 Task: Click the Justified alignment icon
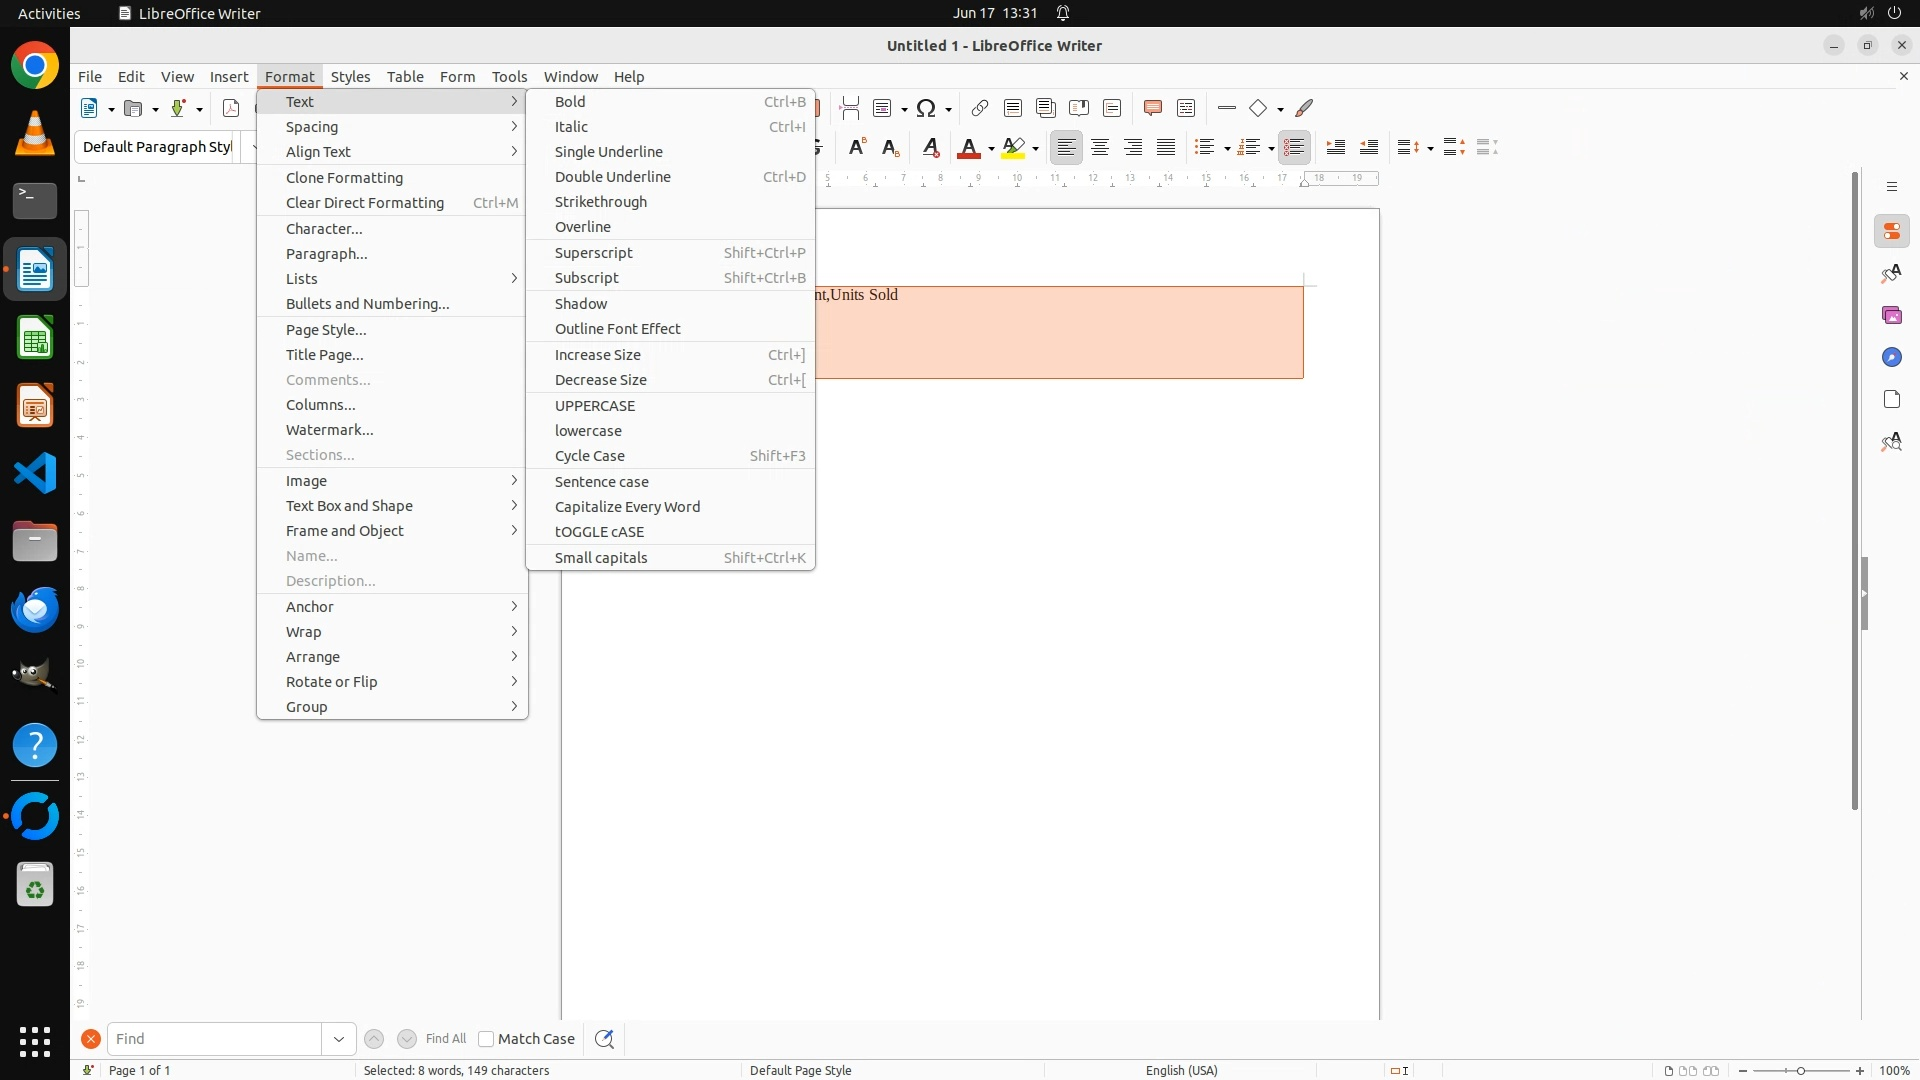[x=1166, y=148]
